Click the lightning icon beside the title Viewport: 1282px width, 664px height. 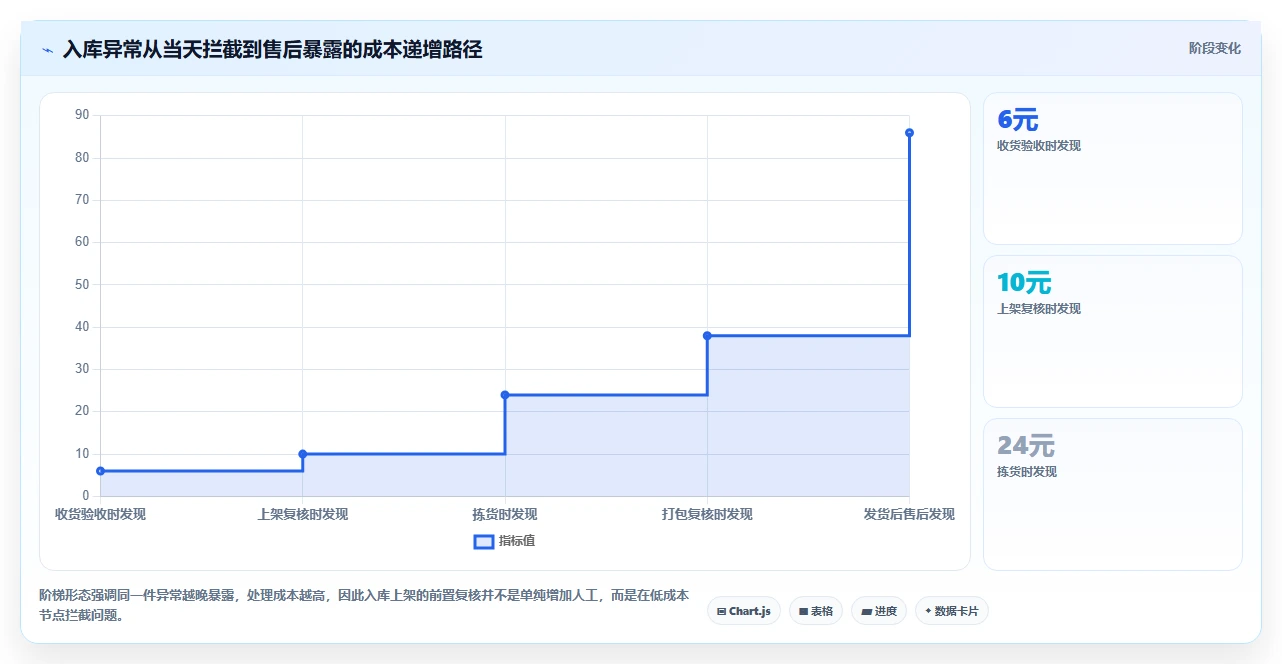[x=47, y=50]
